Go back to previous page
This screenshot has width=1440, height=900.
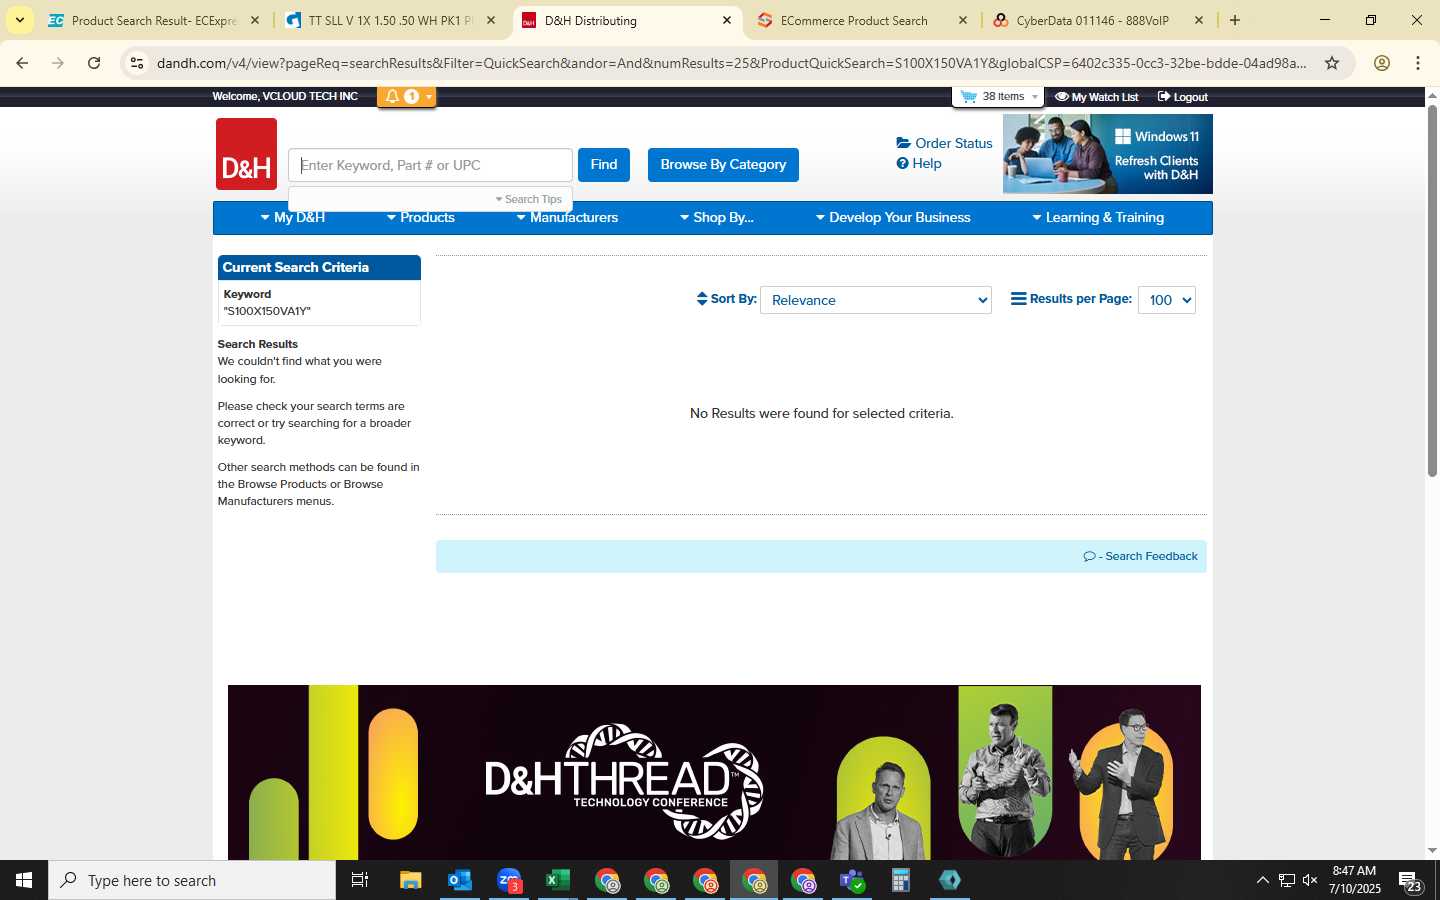click(22, 63)
